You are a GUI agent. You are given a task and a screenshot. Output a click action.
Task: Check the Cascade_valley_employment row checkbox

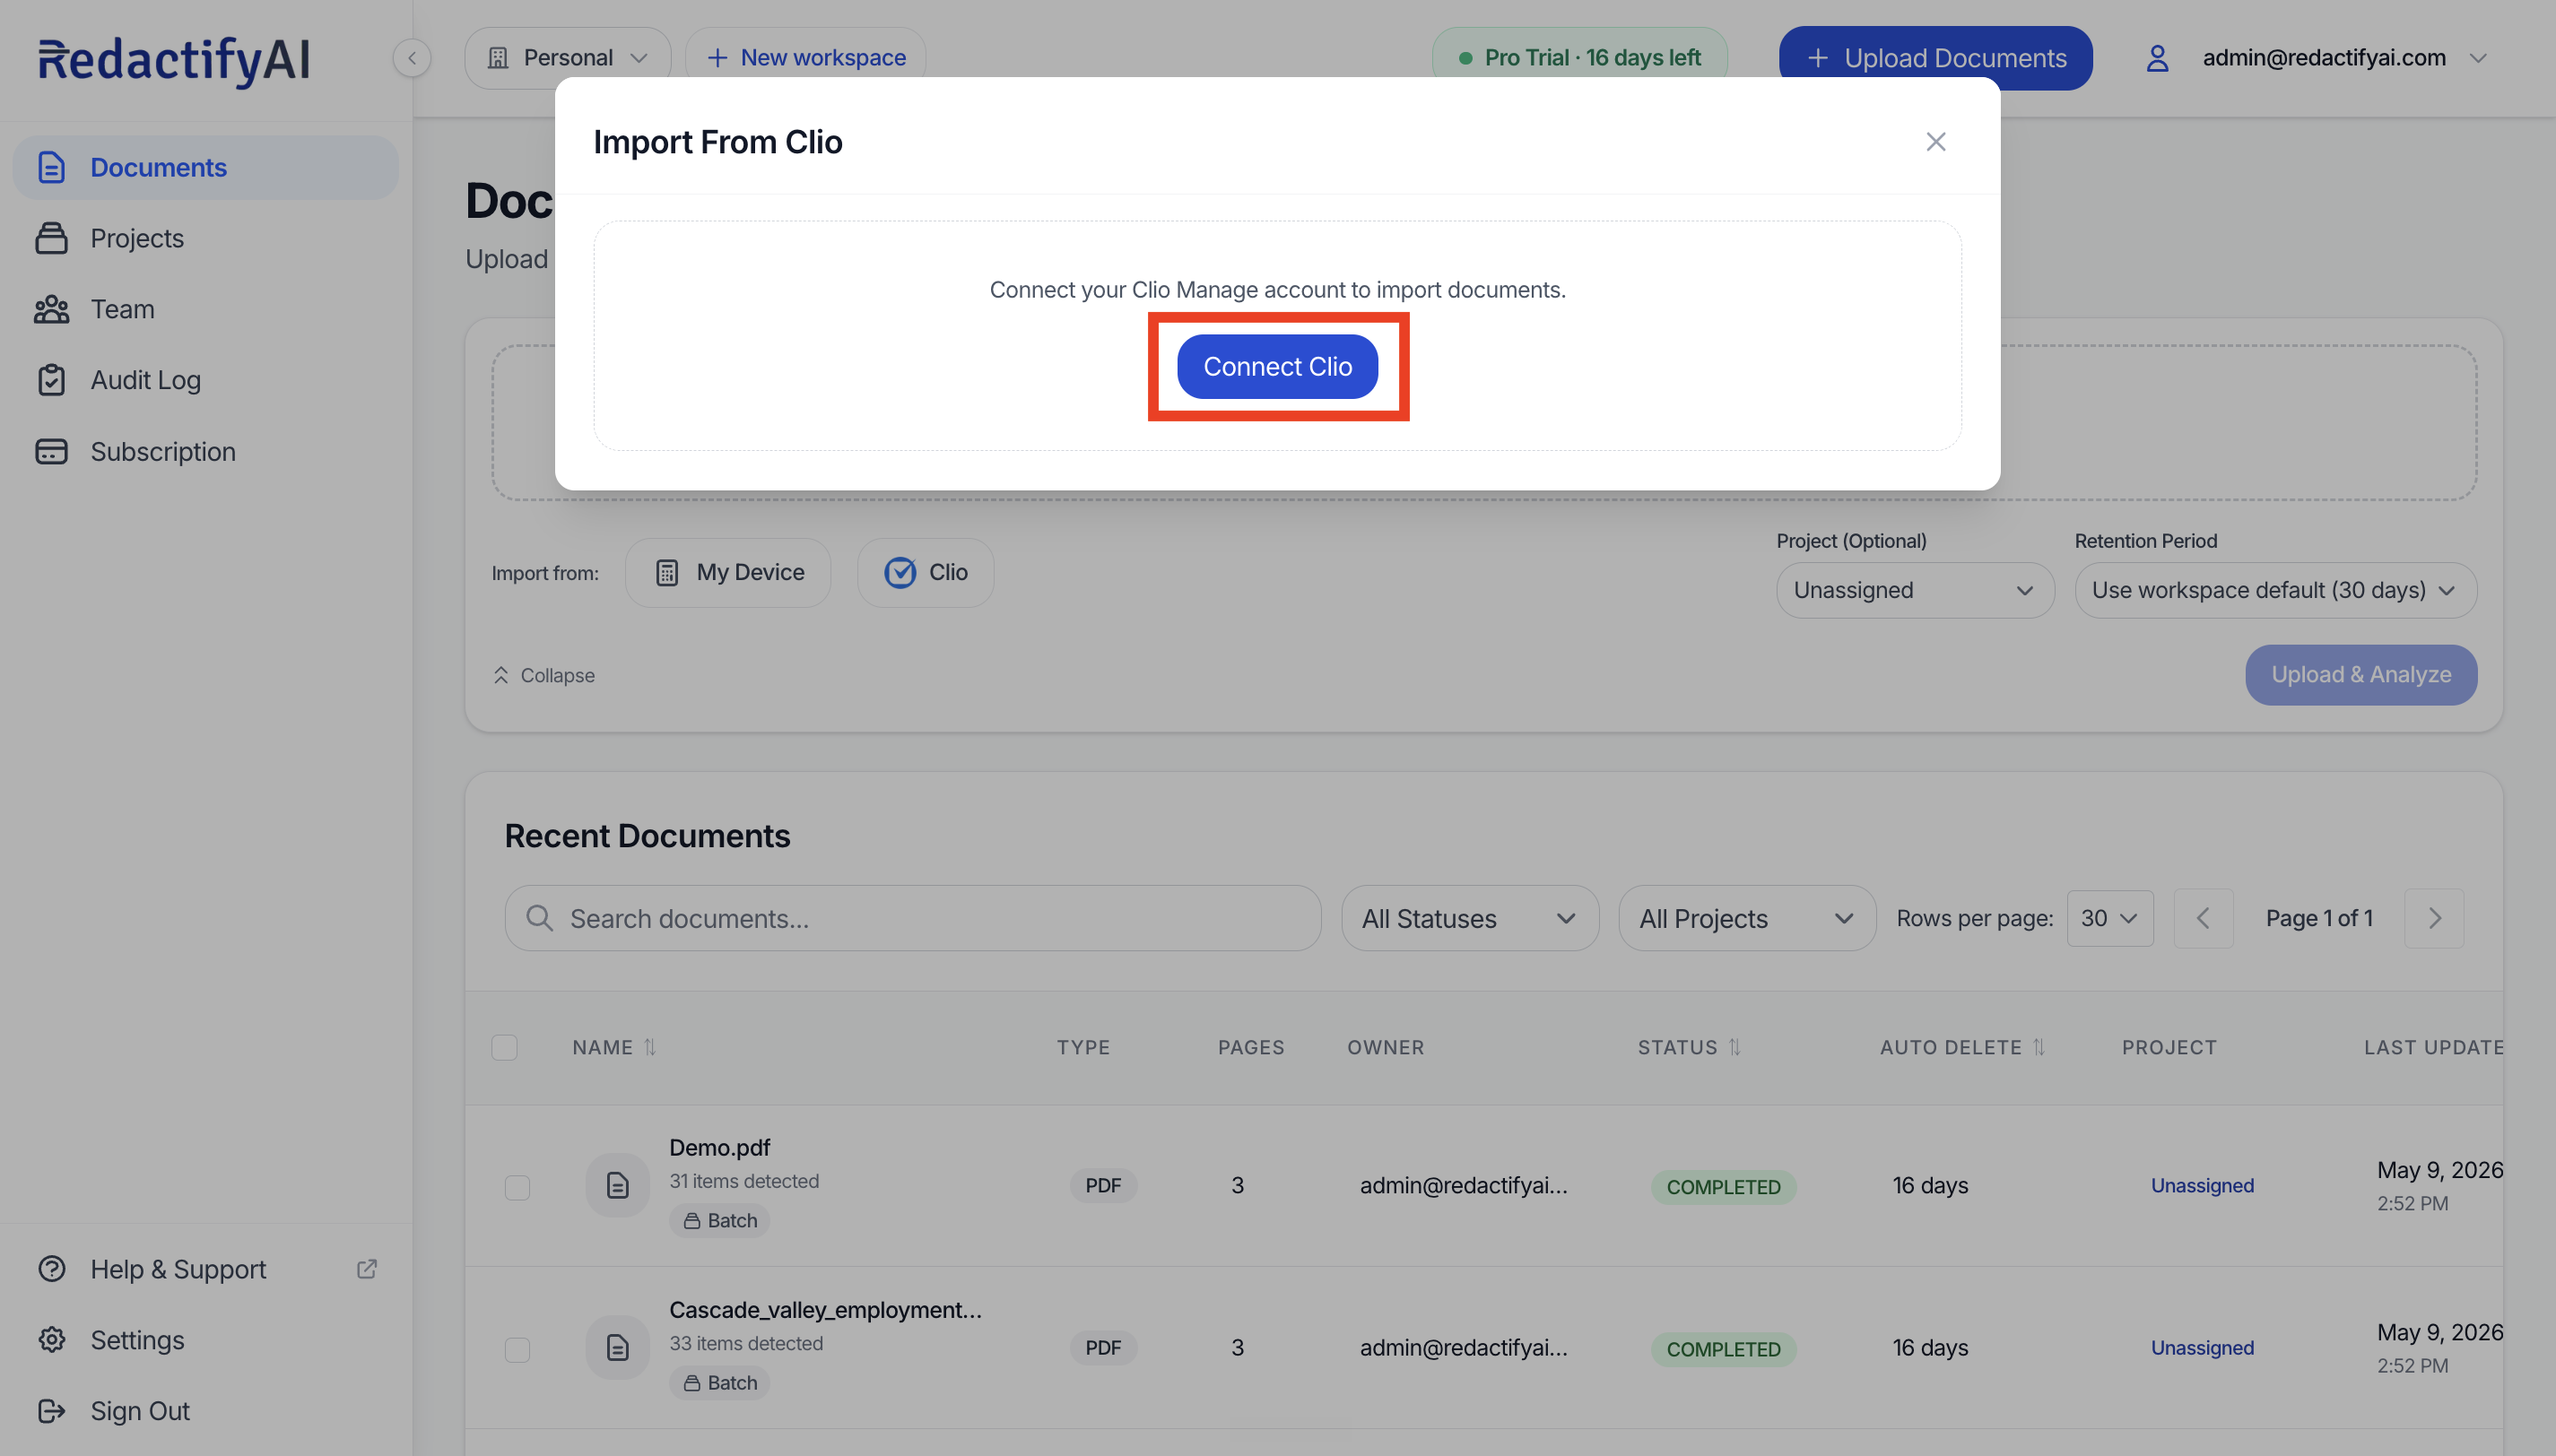[x=517, y=1349]
